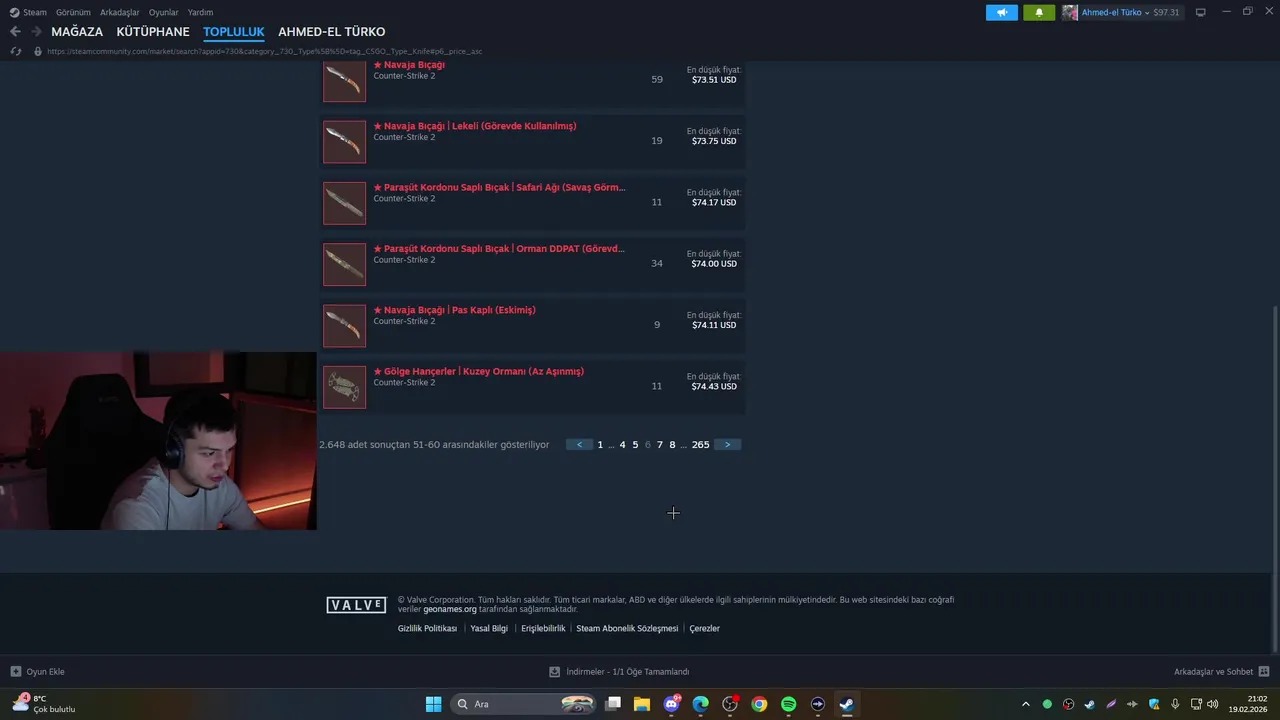This screenshot has width=1280, height=720.
Task: Switch to the MAĞAZA tab
Action: point(77,32)
